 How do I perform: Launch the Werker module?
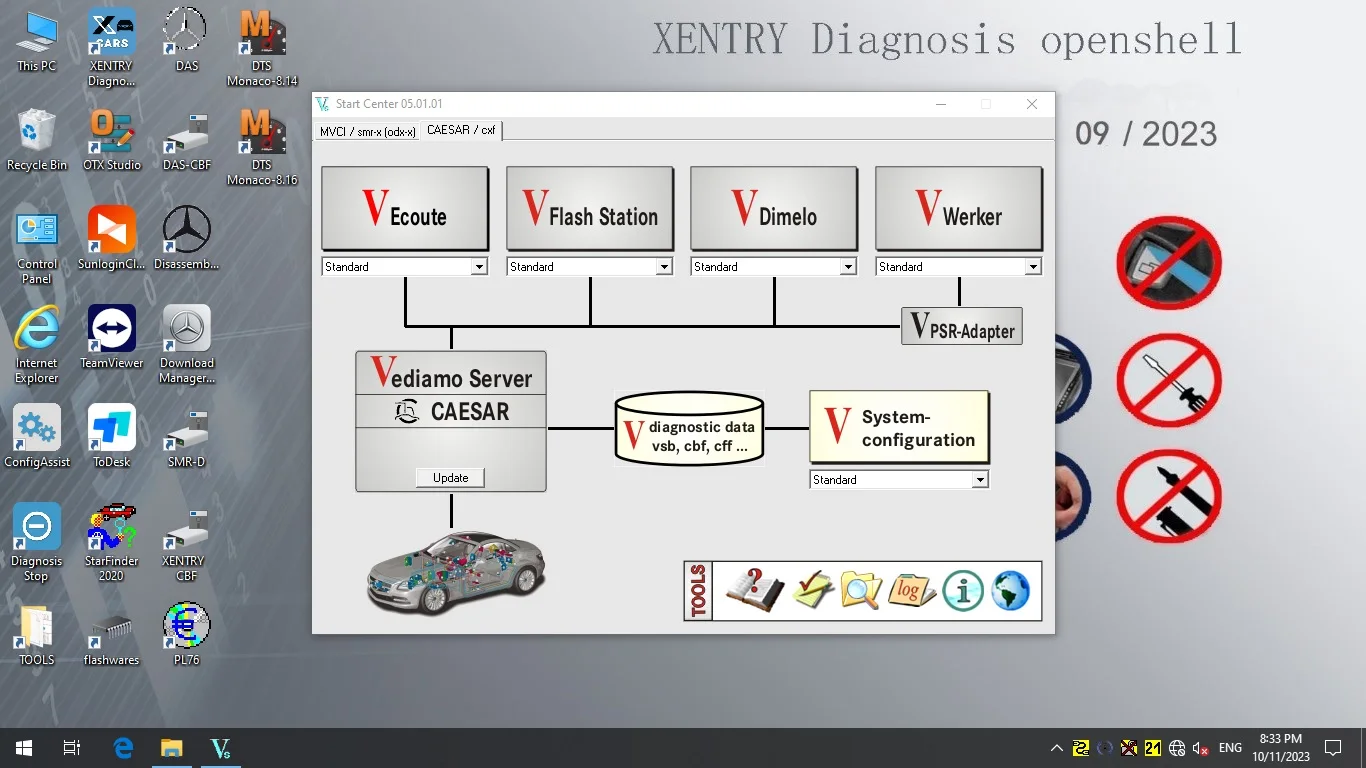point(959,208)
